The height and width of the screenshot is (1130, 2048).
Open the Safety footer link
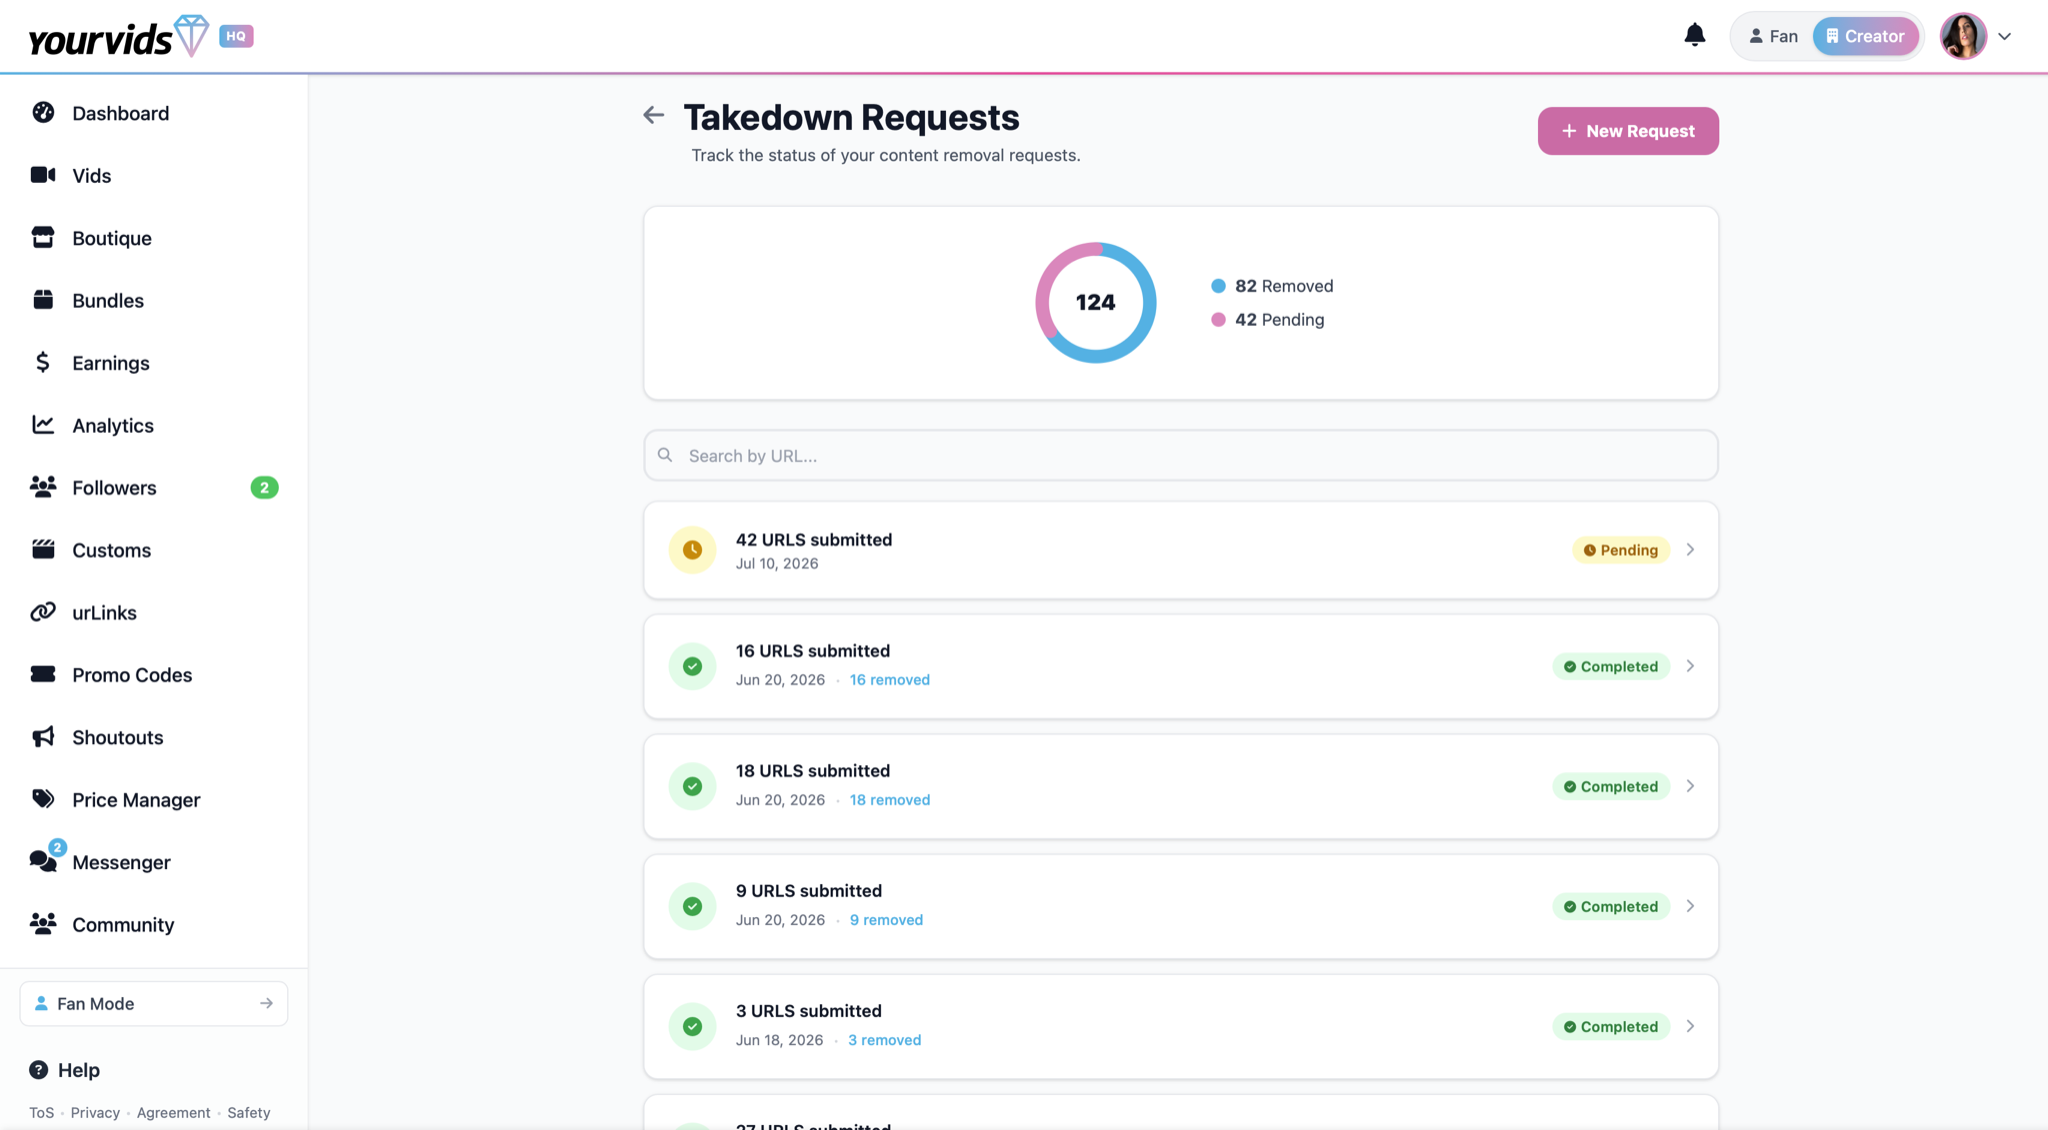pyautogui.click(x=249, y=1113)
